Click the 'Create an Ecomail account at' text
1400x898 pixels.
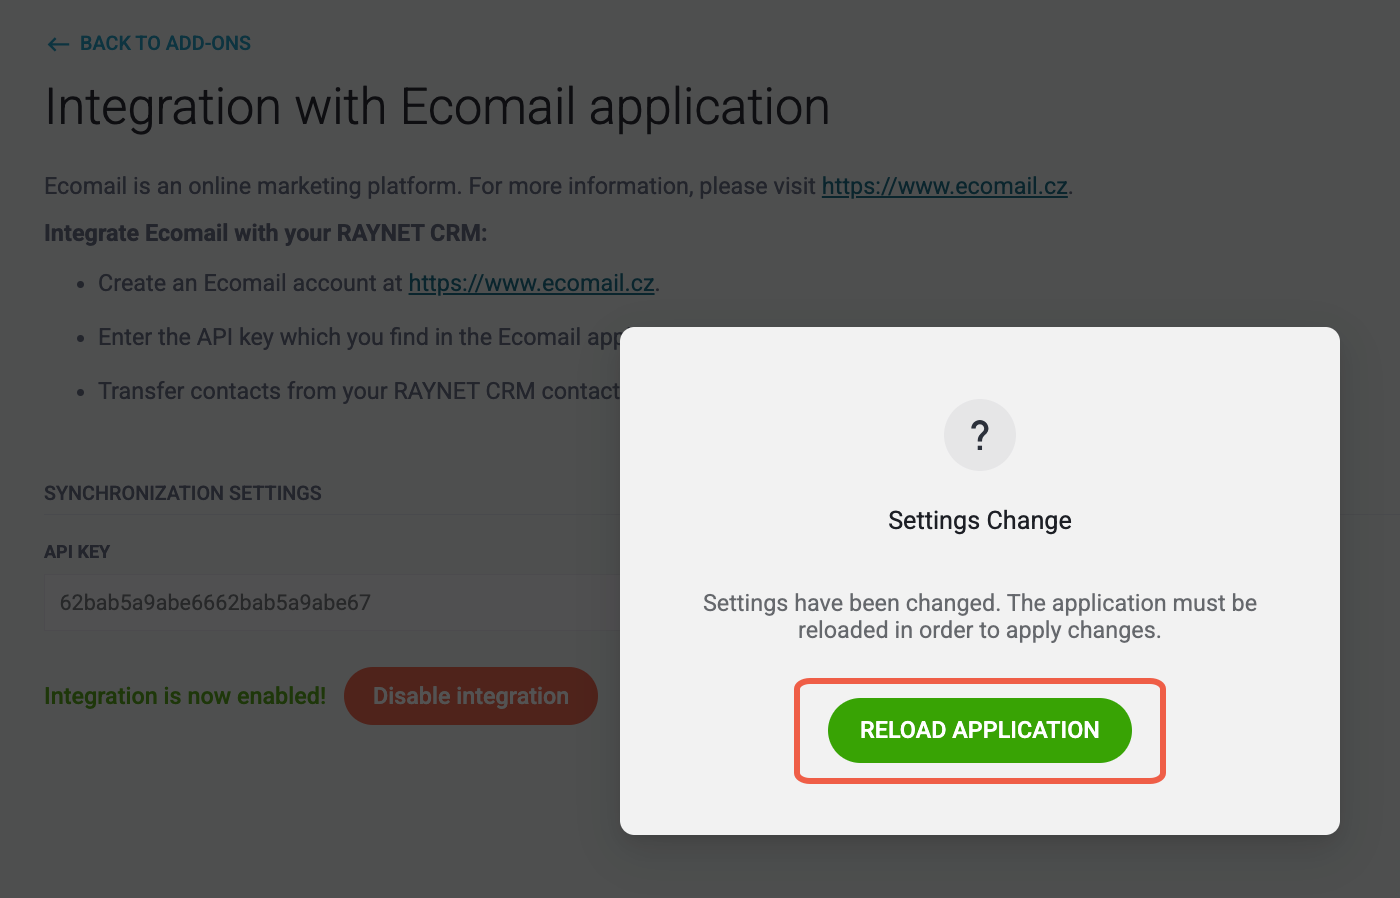click(250, 283)
